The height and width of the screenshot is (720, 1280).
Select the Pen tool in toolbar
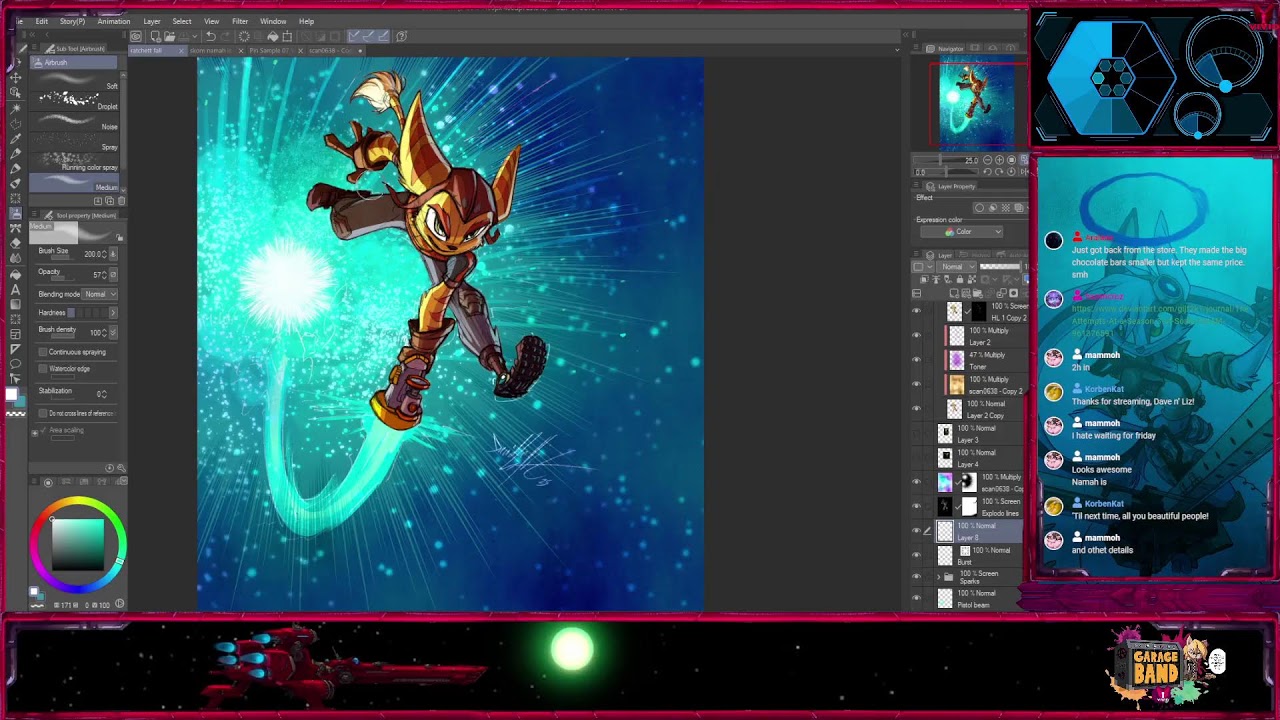tap(16, 153)
